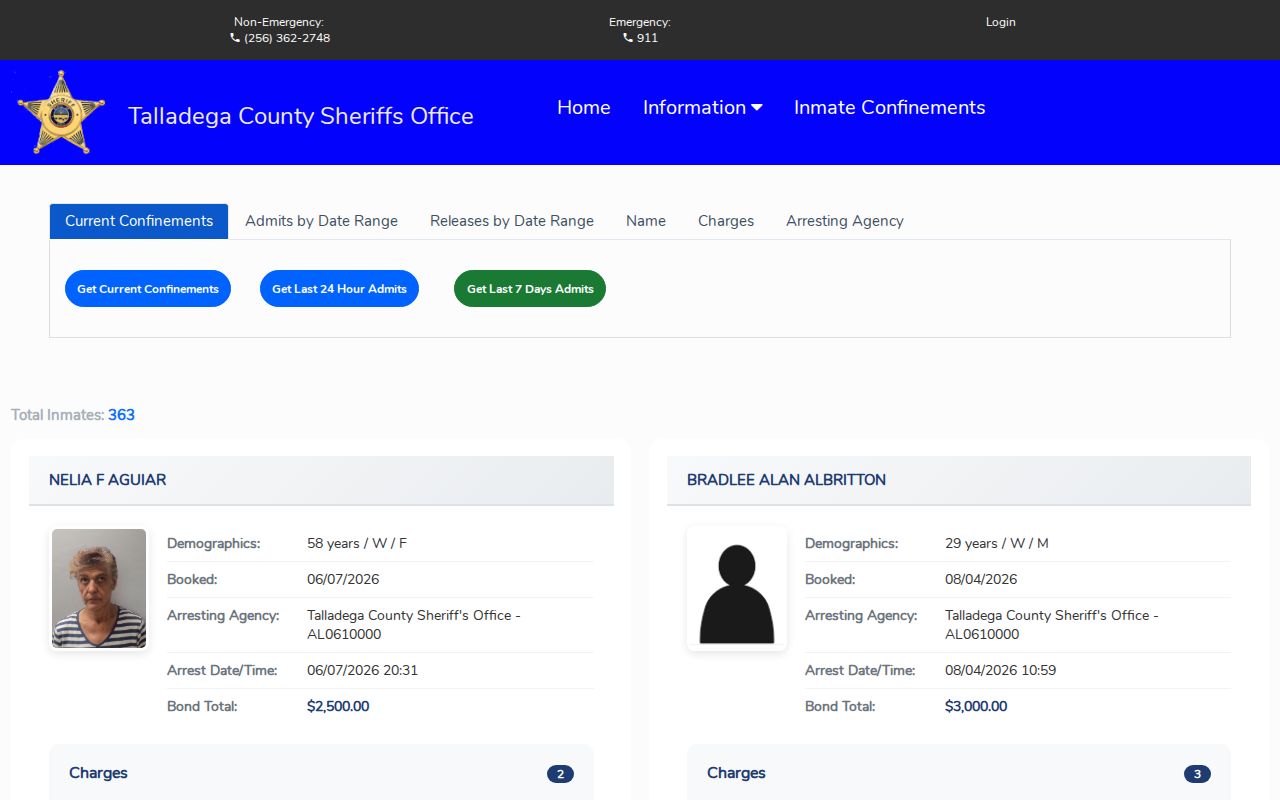The width and height of the screenshot is (1280, 800).
Task: Open the Information dropdown menu
Action: pos(702,108)
